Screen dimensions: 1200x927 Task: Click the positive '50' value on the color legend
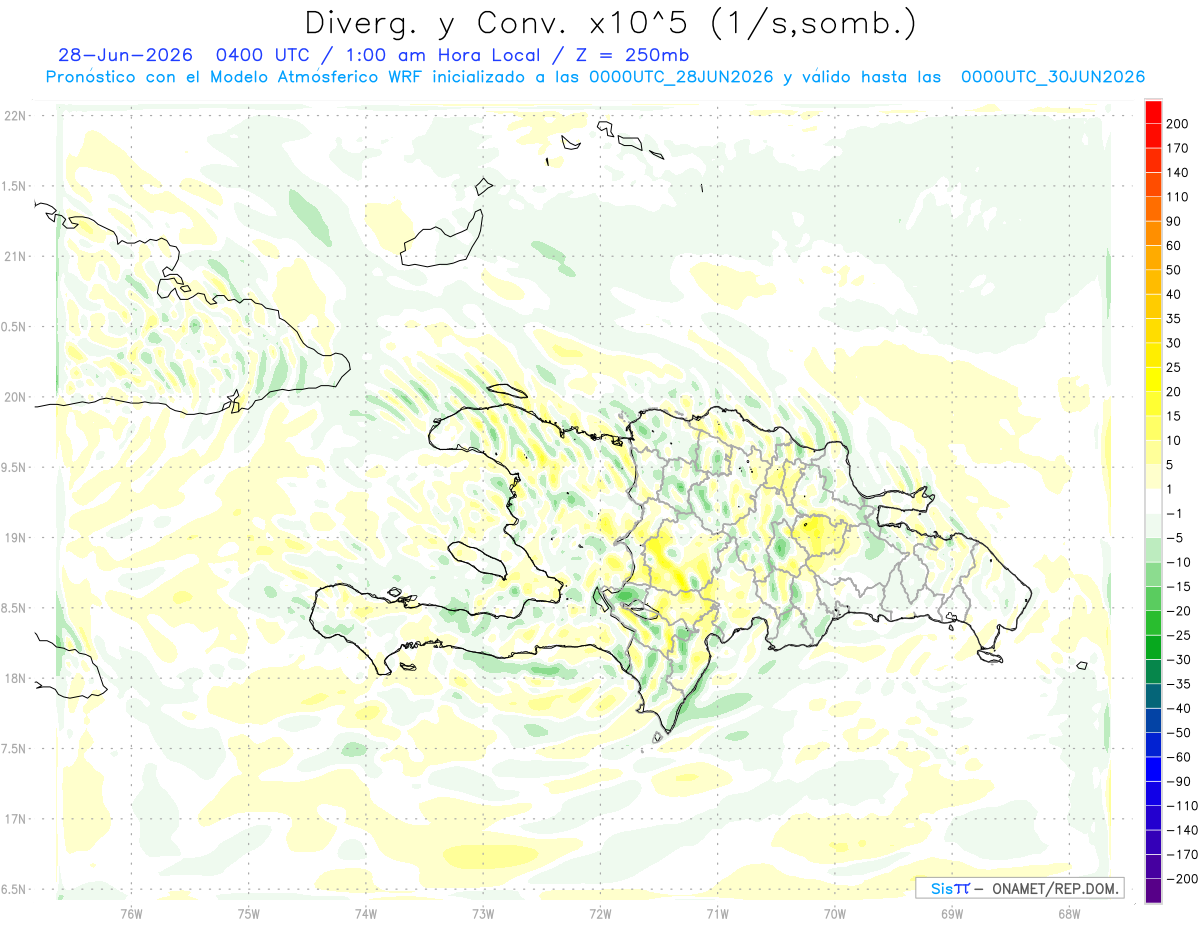coord(1174,269)
